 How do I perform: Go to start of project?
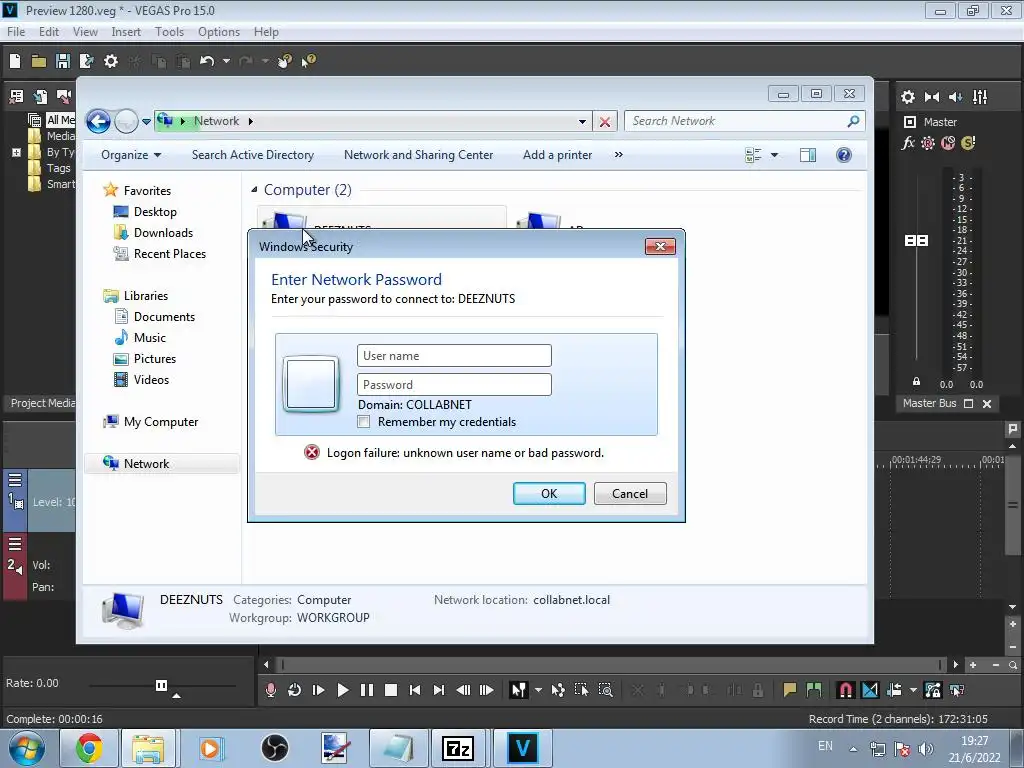tap(415, 690)
